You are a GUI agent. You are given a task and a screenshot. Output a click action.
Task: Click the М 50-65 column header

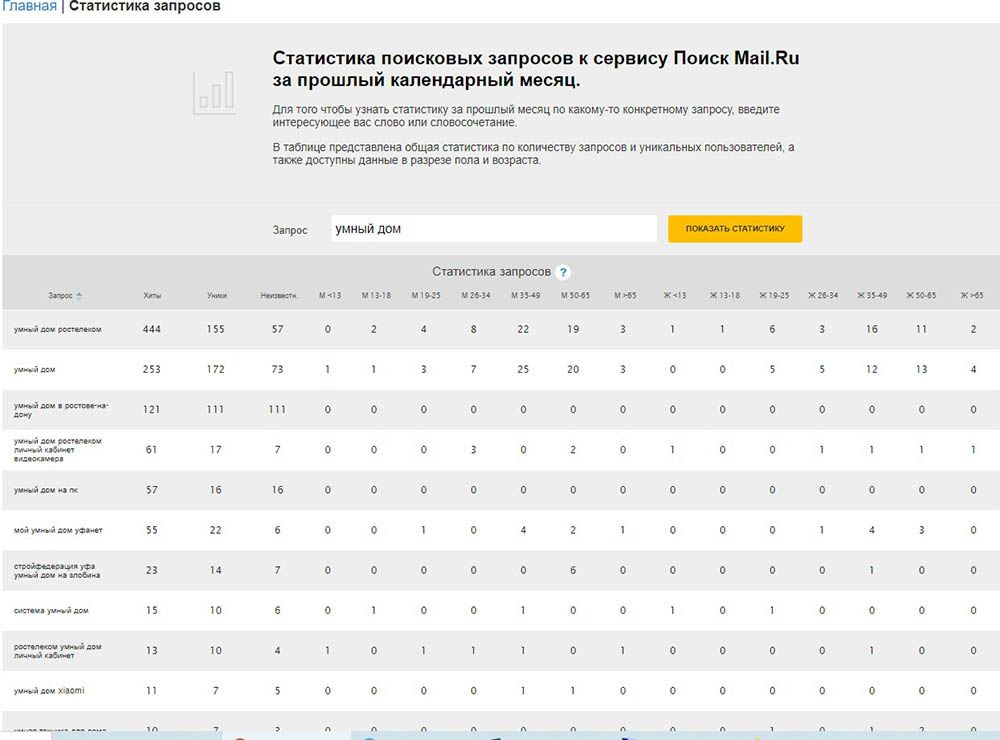pos(575,295)
